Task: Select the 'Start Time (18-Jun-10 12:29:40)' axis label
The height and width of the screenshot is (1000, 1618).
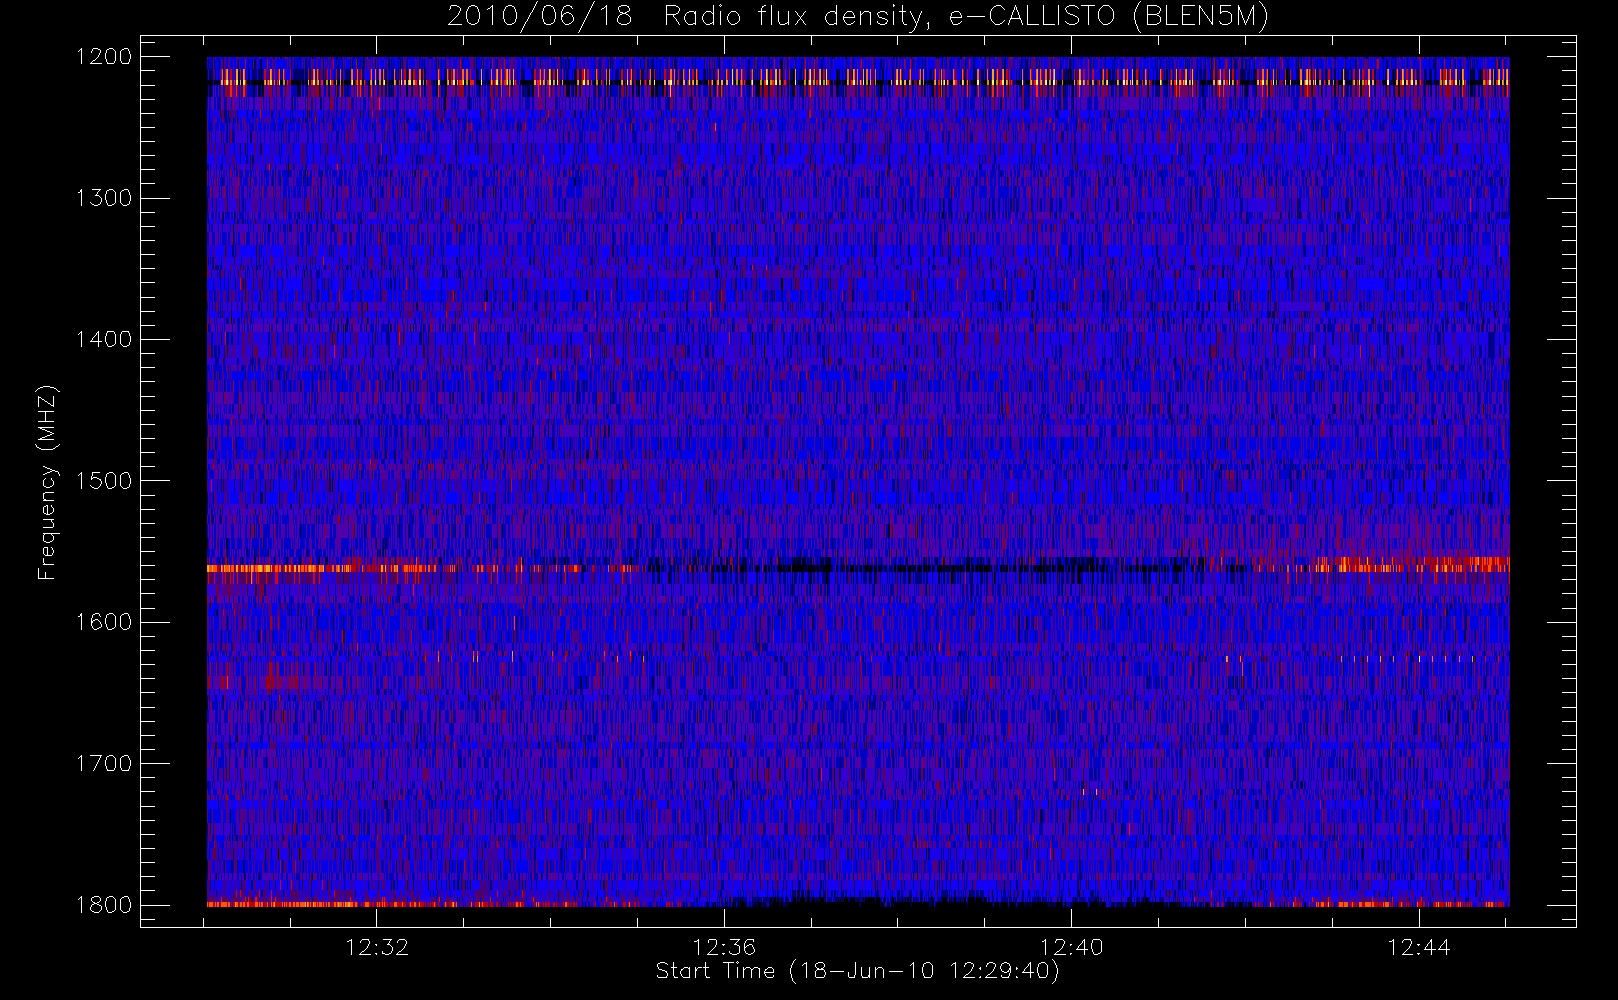Action: 858,971
